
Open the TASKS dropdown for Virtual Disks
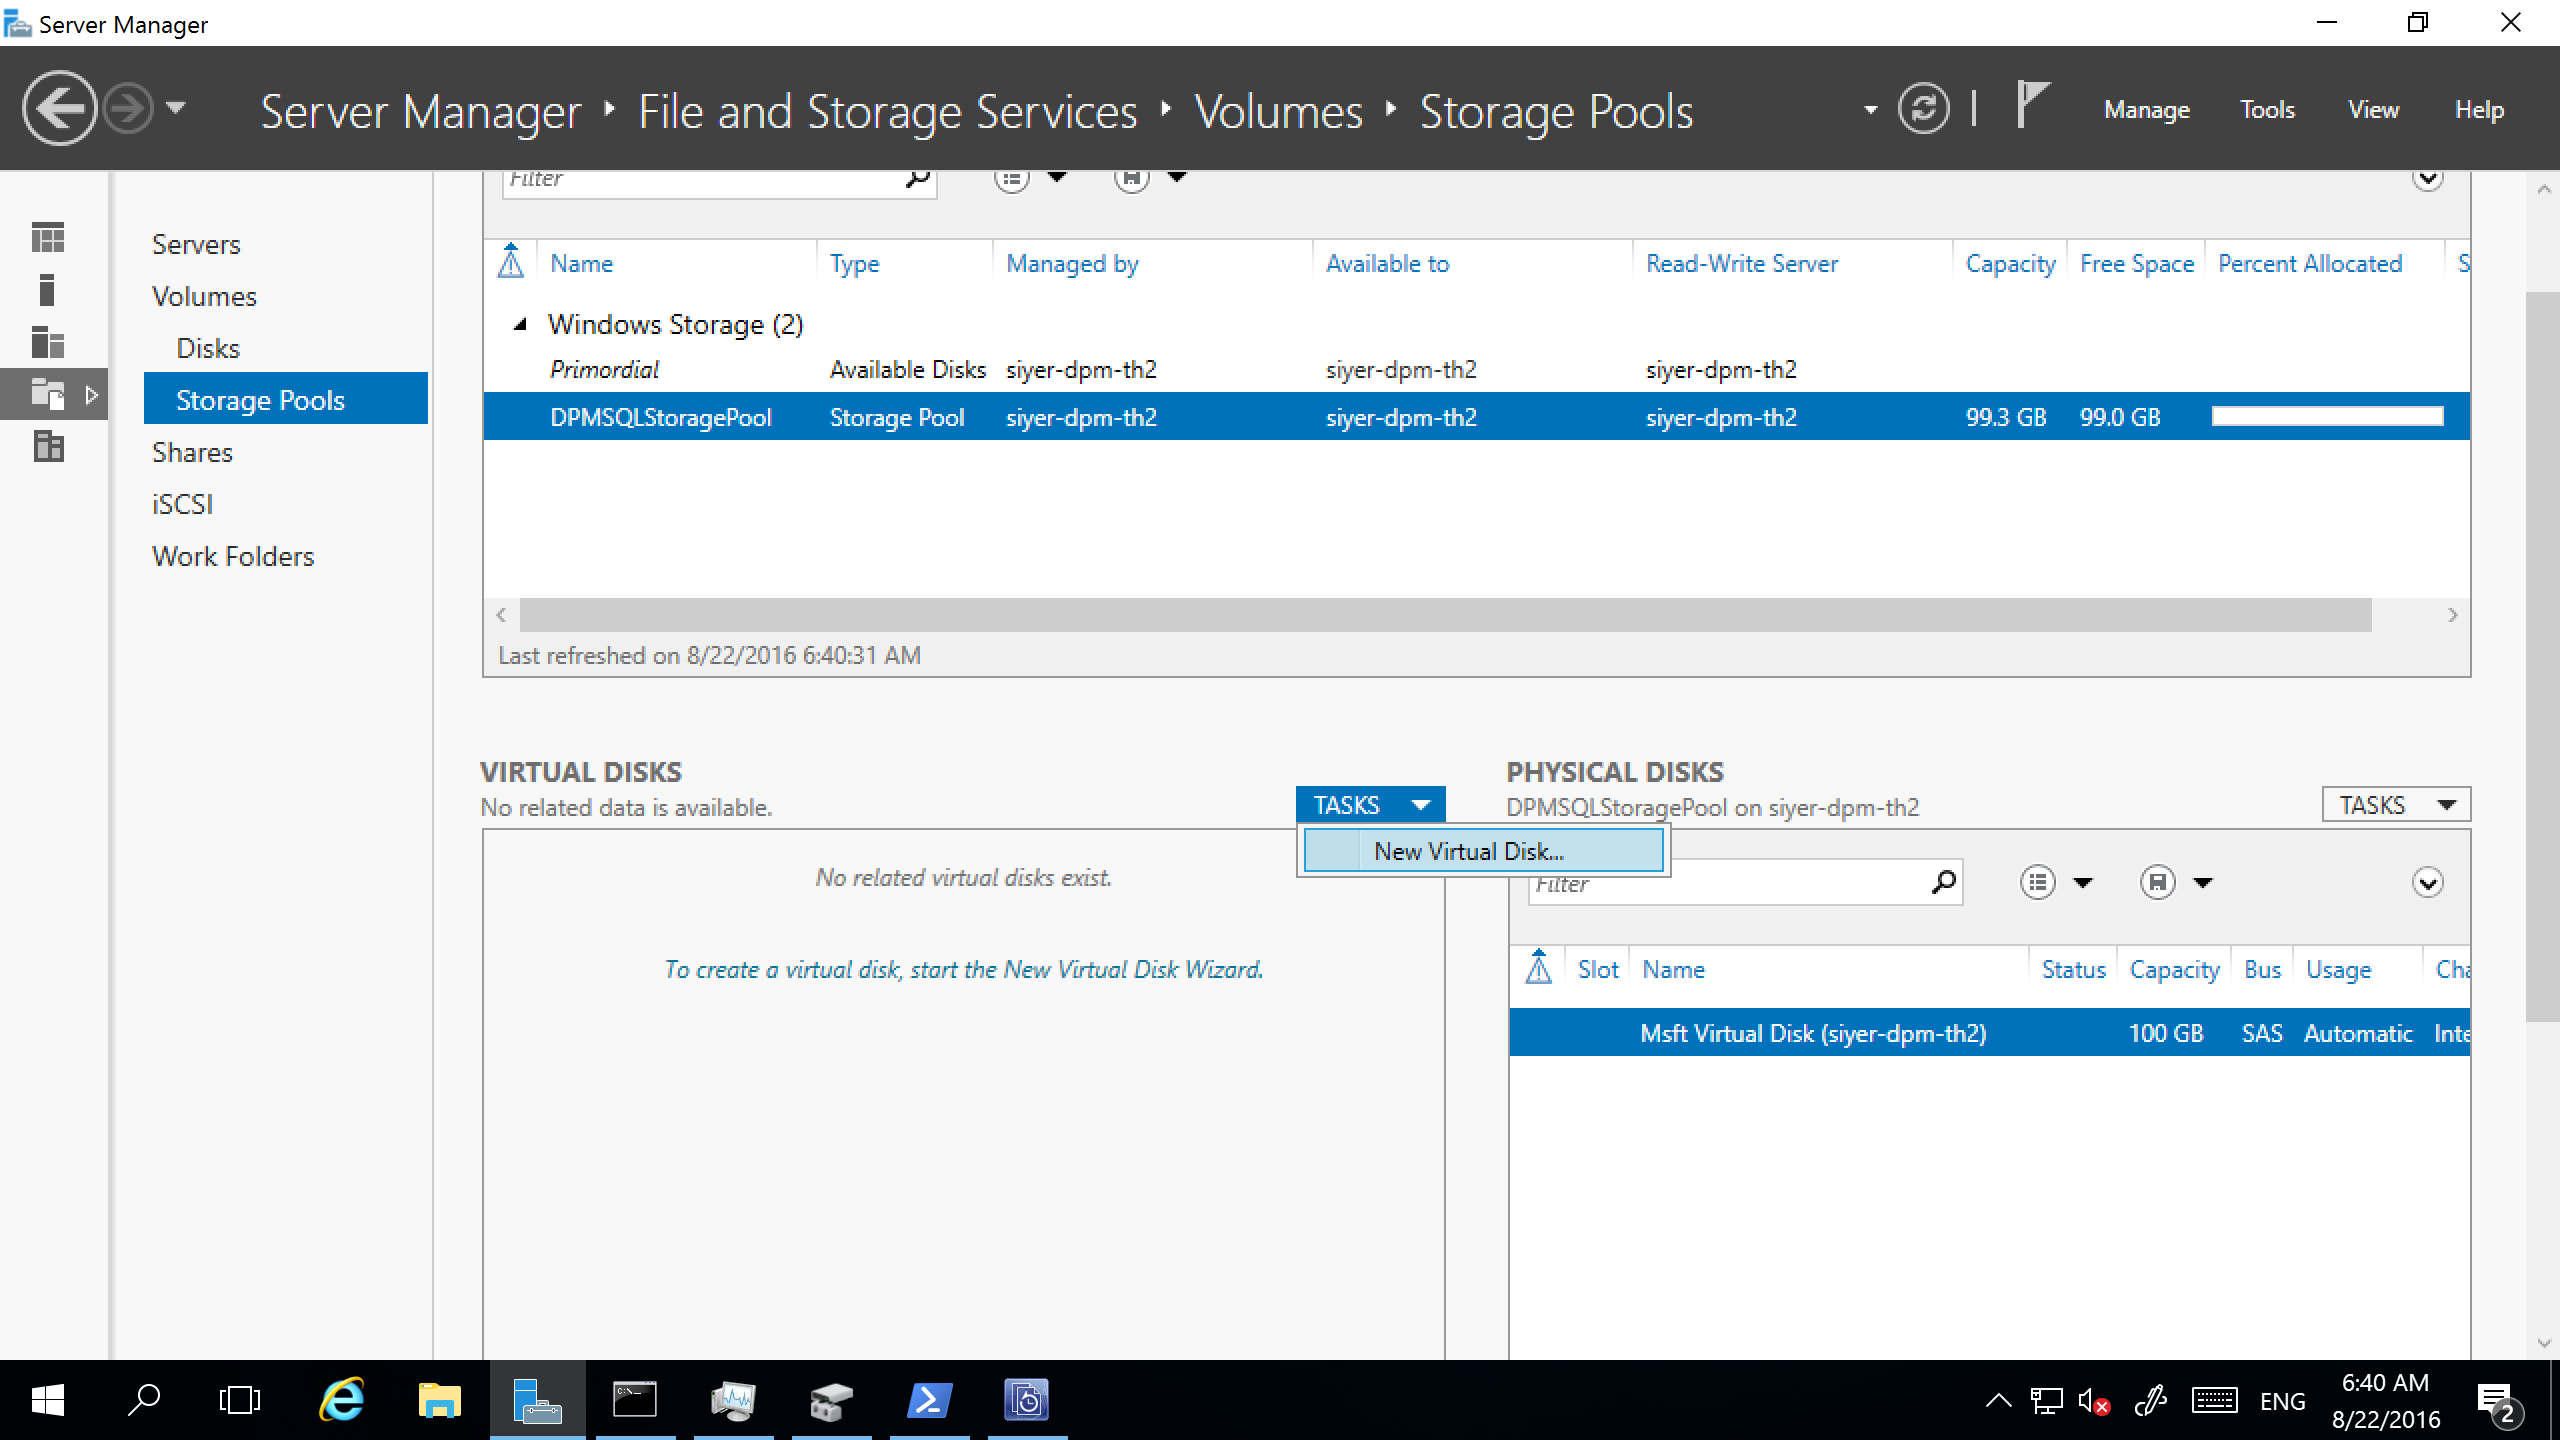pos(1370,805)
